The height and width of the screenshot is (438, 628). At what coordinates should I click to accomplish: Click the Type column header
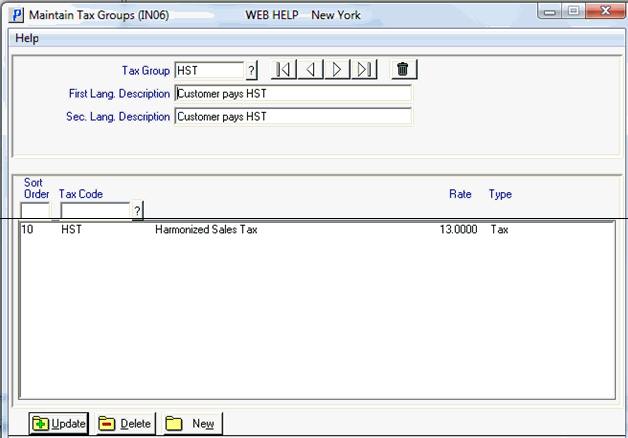(x=500, y=195)
